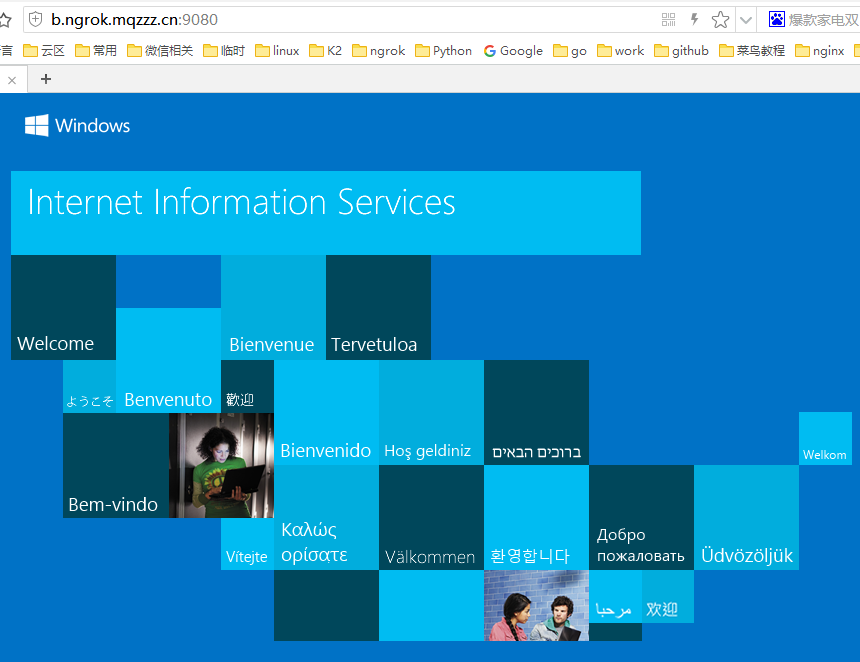Open the Google bookmark
This screenshot has height=662, width=860.
513,51
